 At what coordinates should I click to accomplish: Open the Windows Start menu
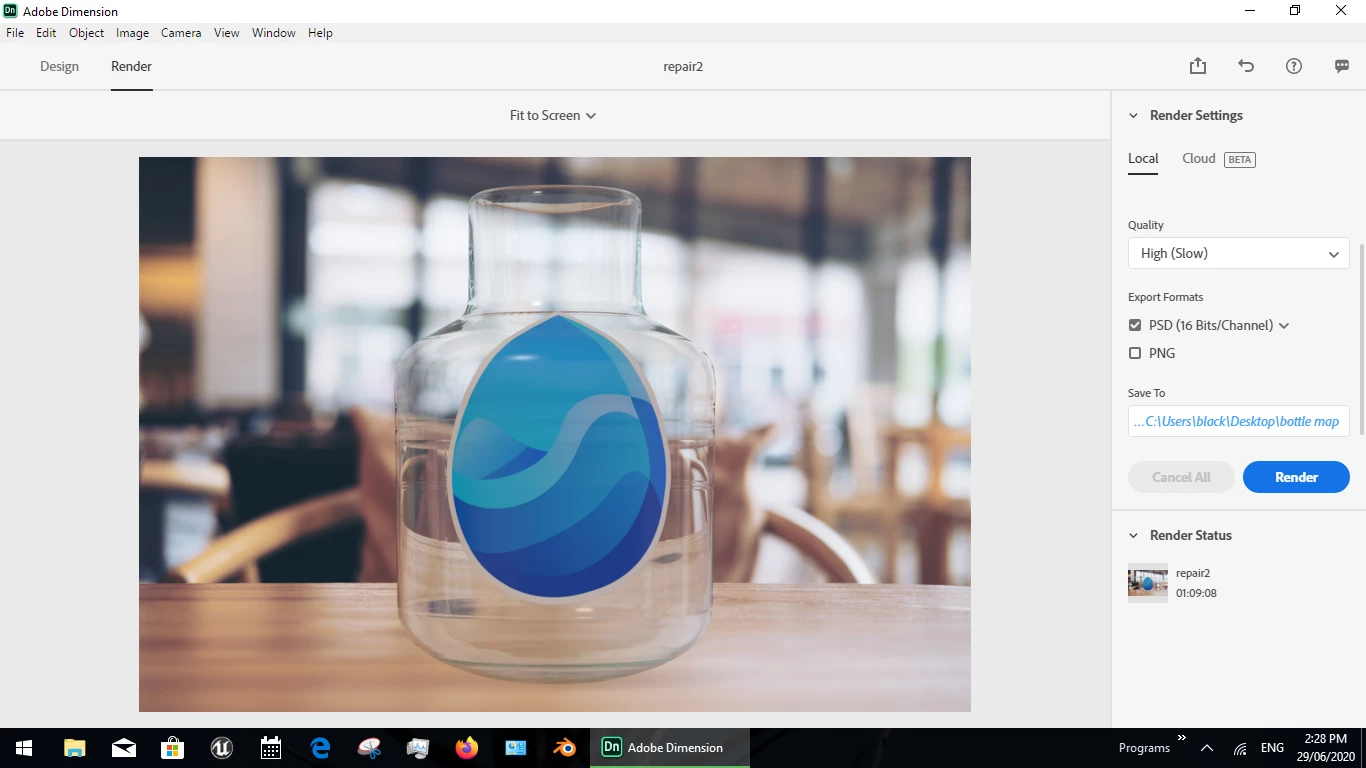(x=24, y=747)
